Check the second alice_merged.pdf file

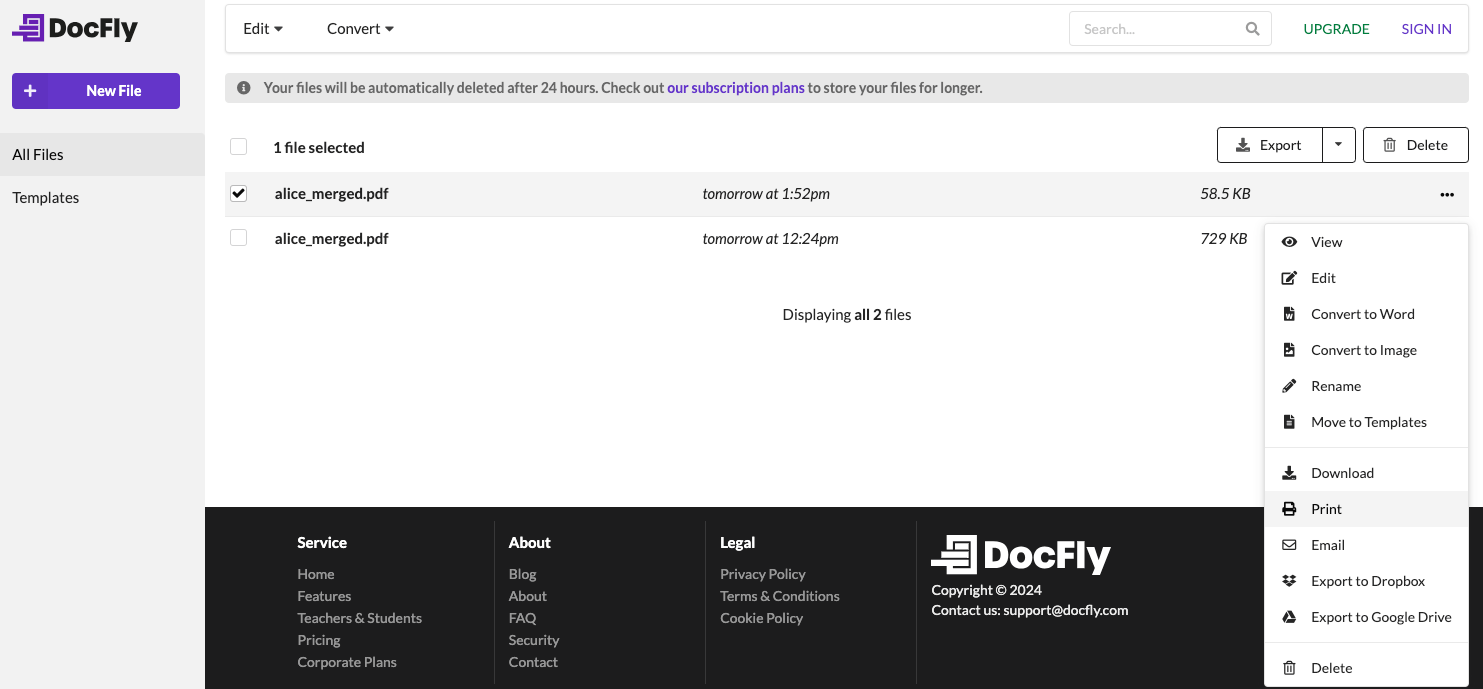click(x=238, y=238)
